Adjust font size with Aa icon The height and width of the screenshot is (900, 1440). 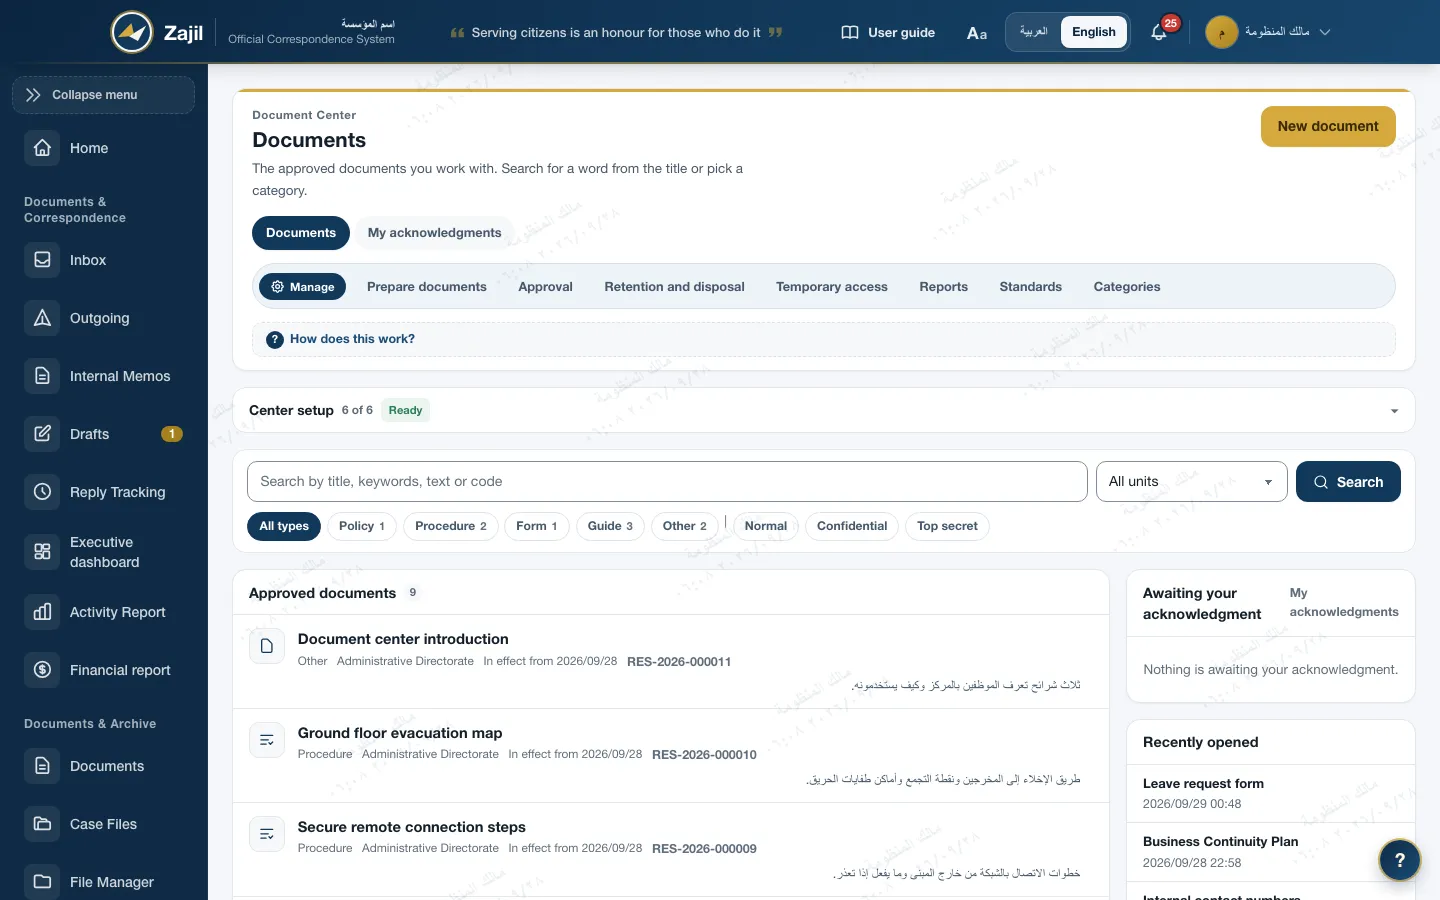977,33
